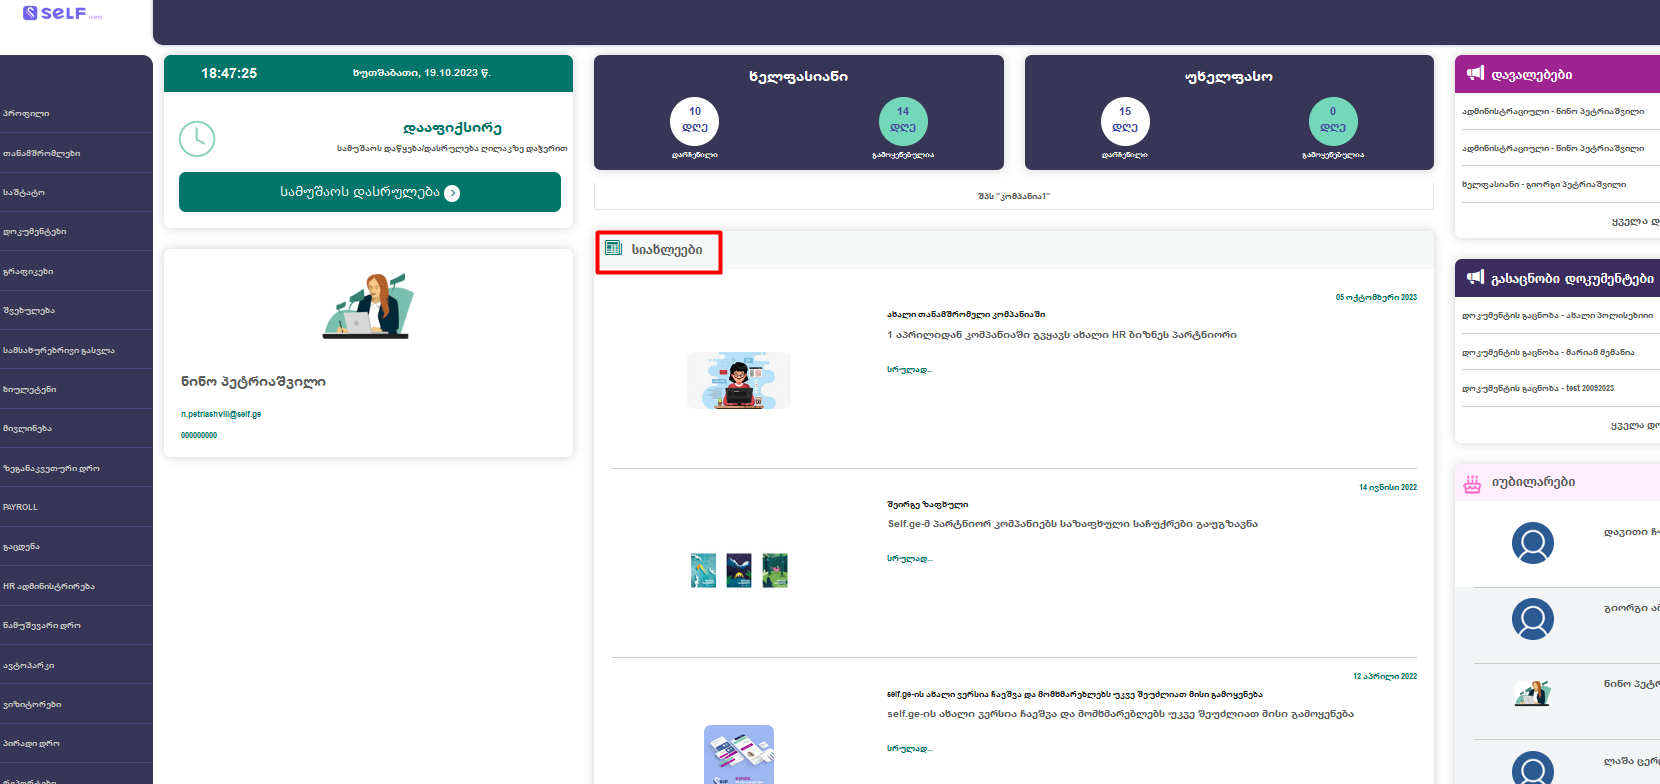Click ლაშა's avatar in იუბილარები list
The image size is (1660, 784).
click(1532, 768)
